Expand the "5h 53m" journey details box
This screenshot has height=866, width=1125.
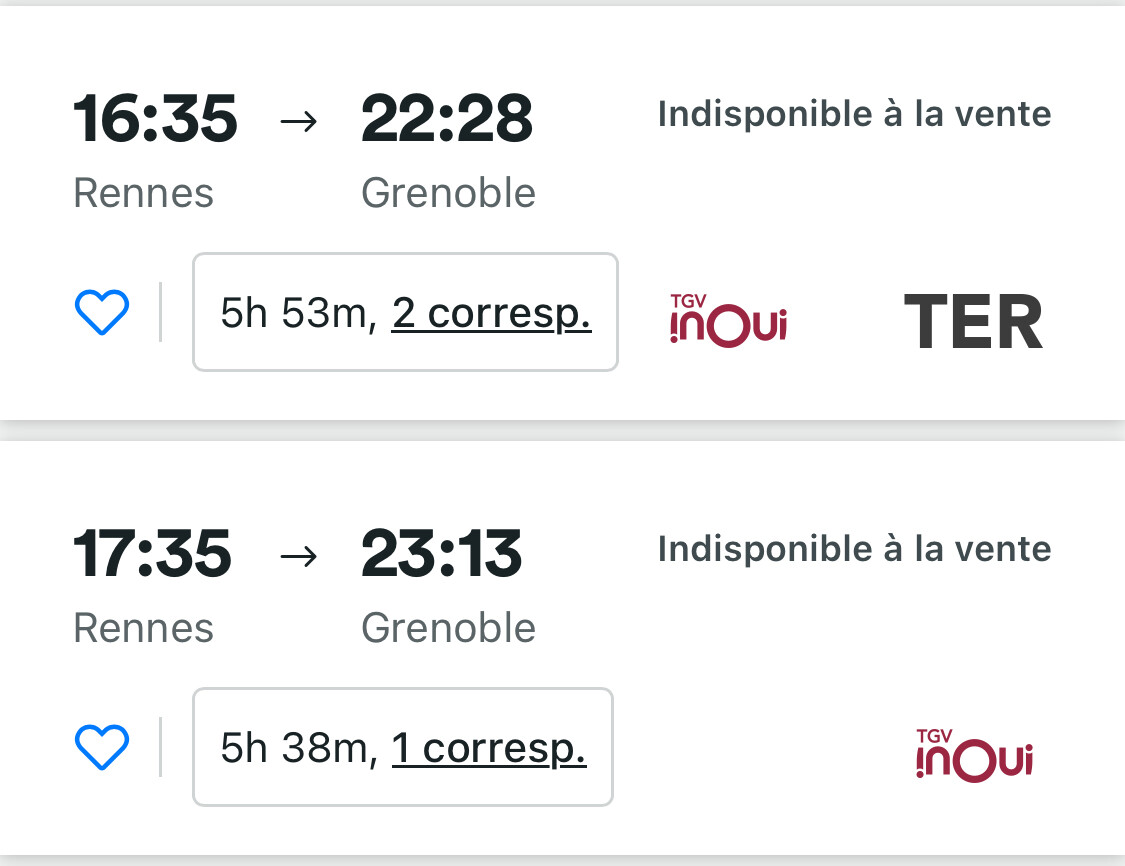click(298, 313)
